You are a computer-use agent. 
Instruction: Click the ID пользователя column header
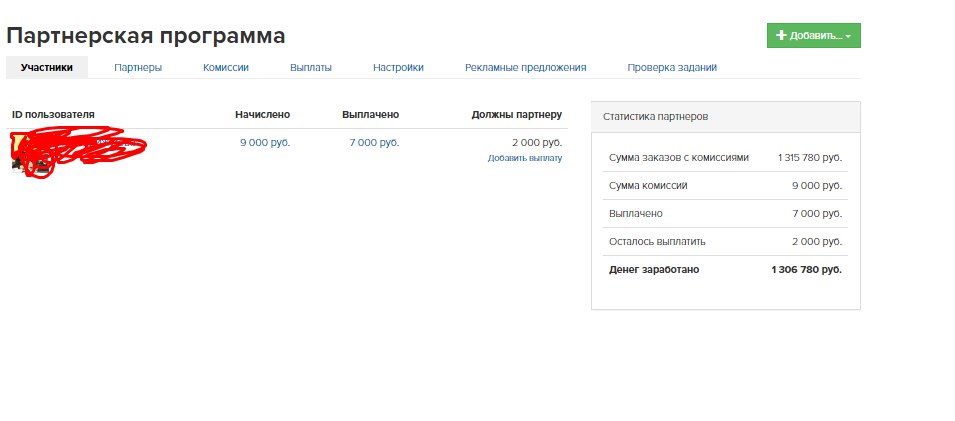coord(53,115)
